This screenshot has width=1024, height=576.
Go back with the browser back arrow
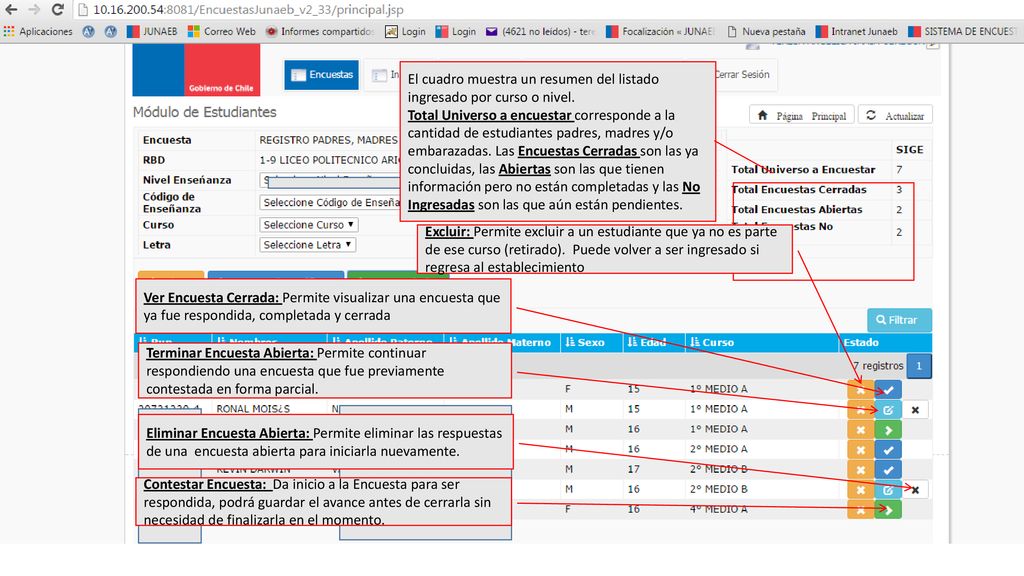11,10
